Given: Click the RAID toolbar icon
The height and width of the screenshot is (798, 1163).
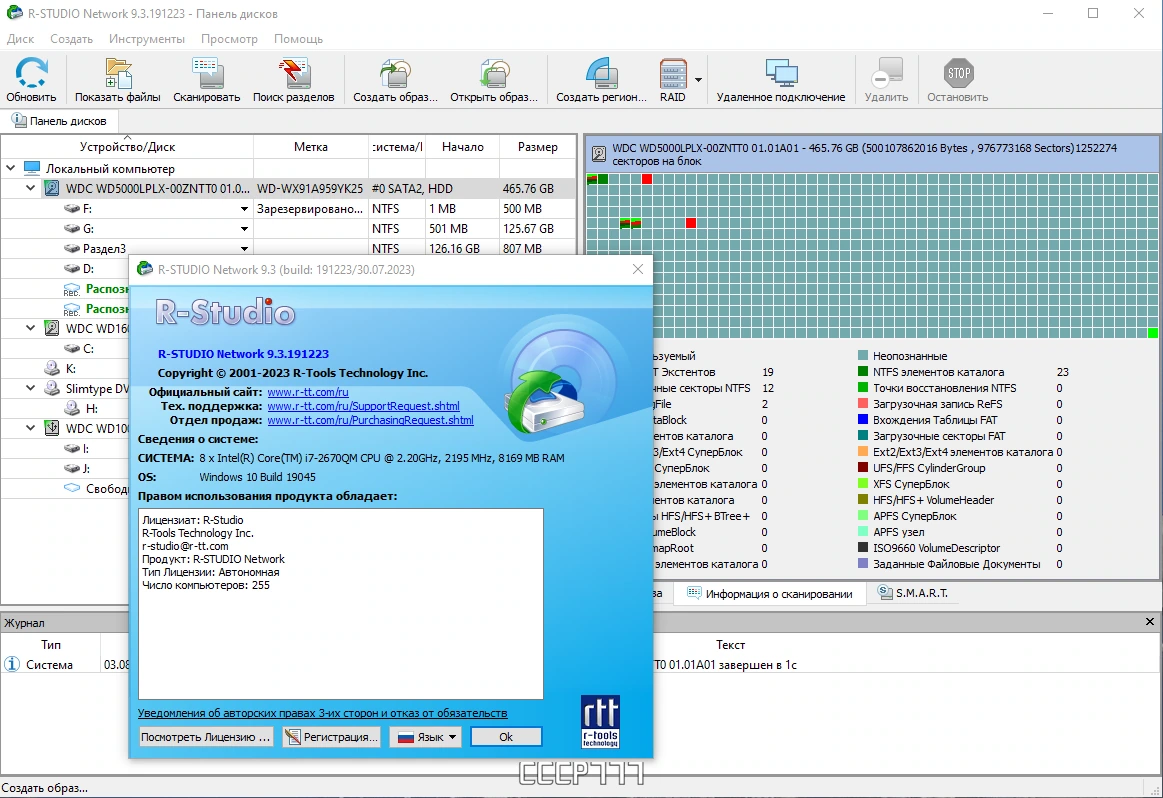Looking at the screenshot, I should coord(673,73).
